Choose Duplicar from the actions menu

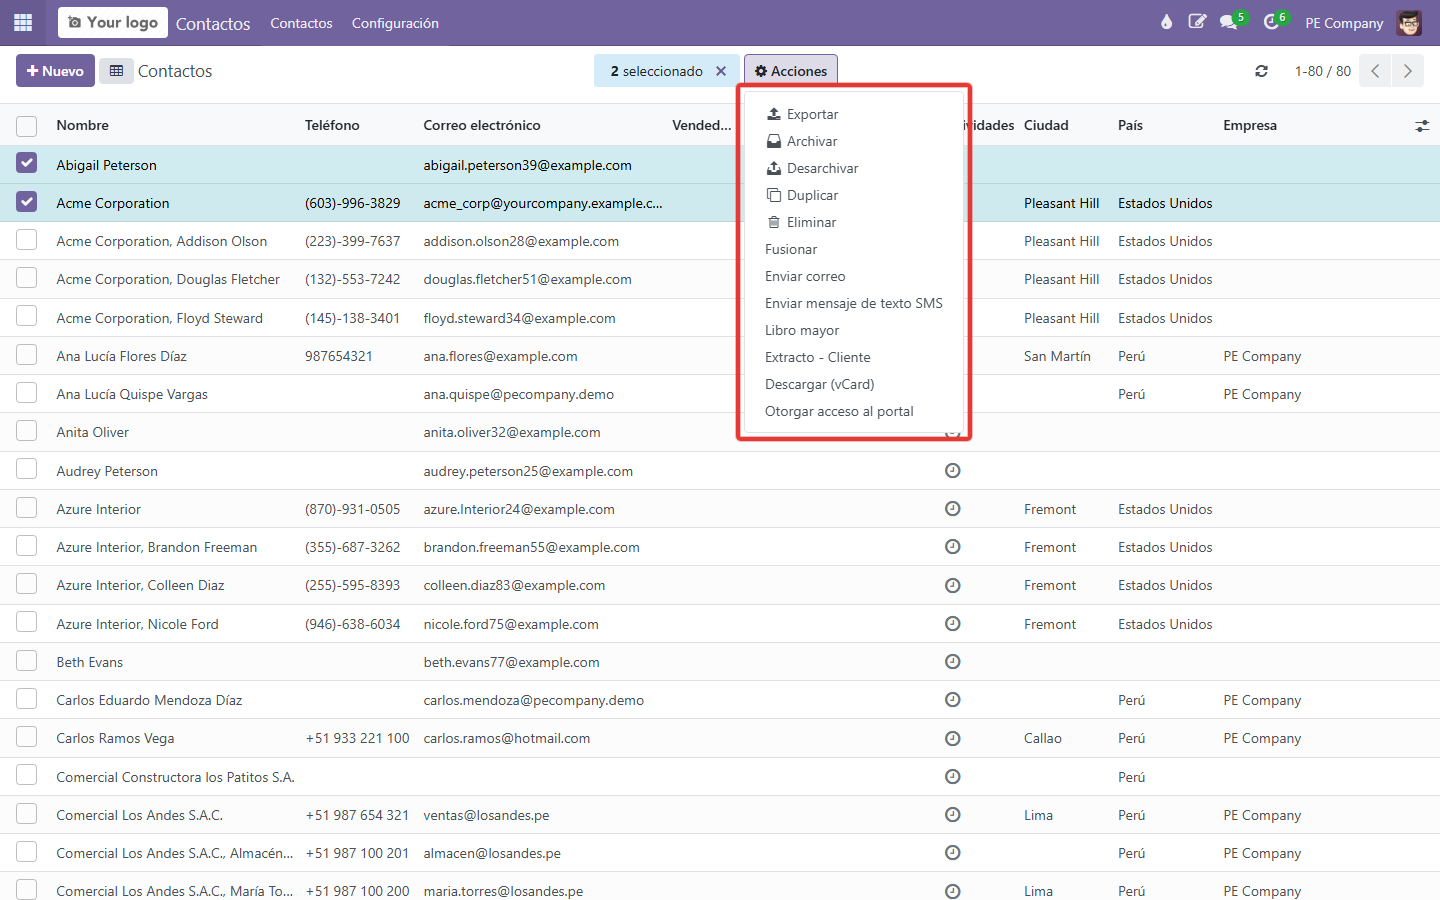855,195
